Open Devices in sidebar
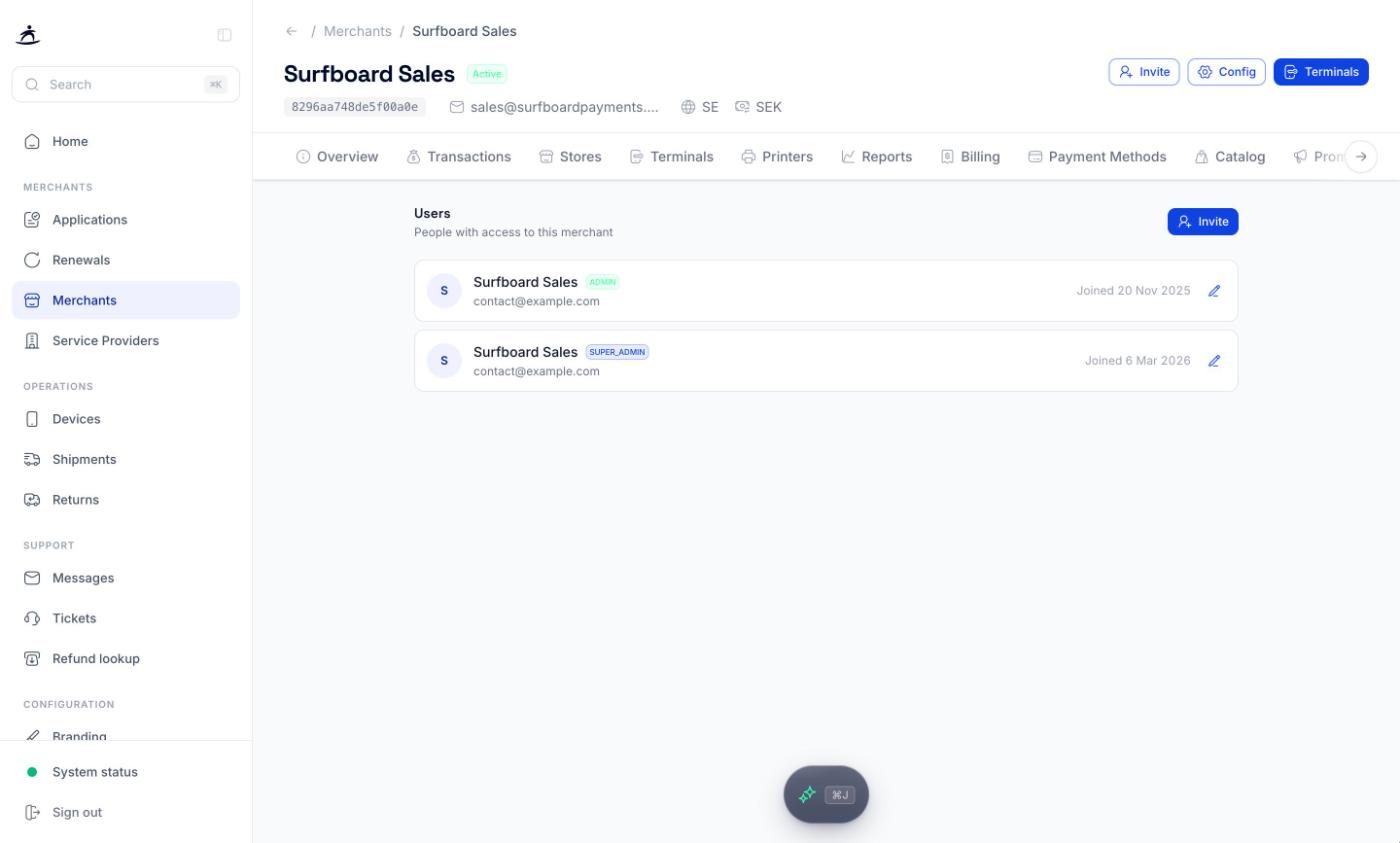 click(x=126, y=419)
